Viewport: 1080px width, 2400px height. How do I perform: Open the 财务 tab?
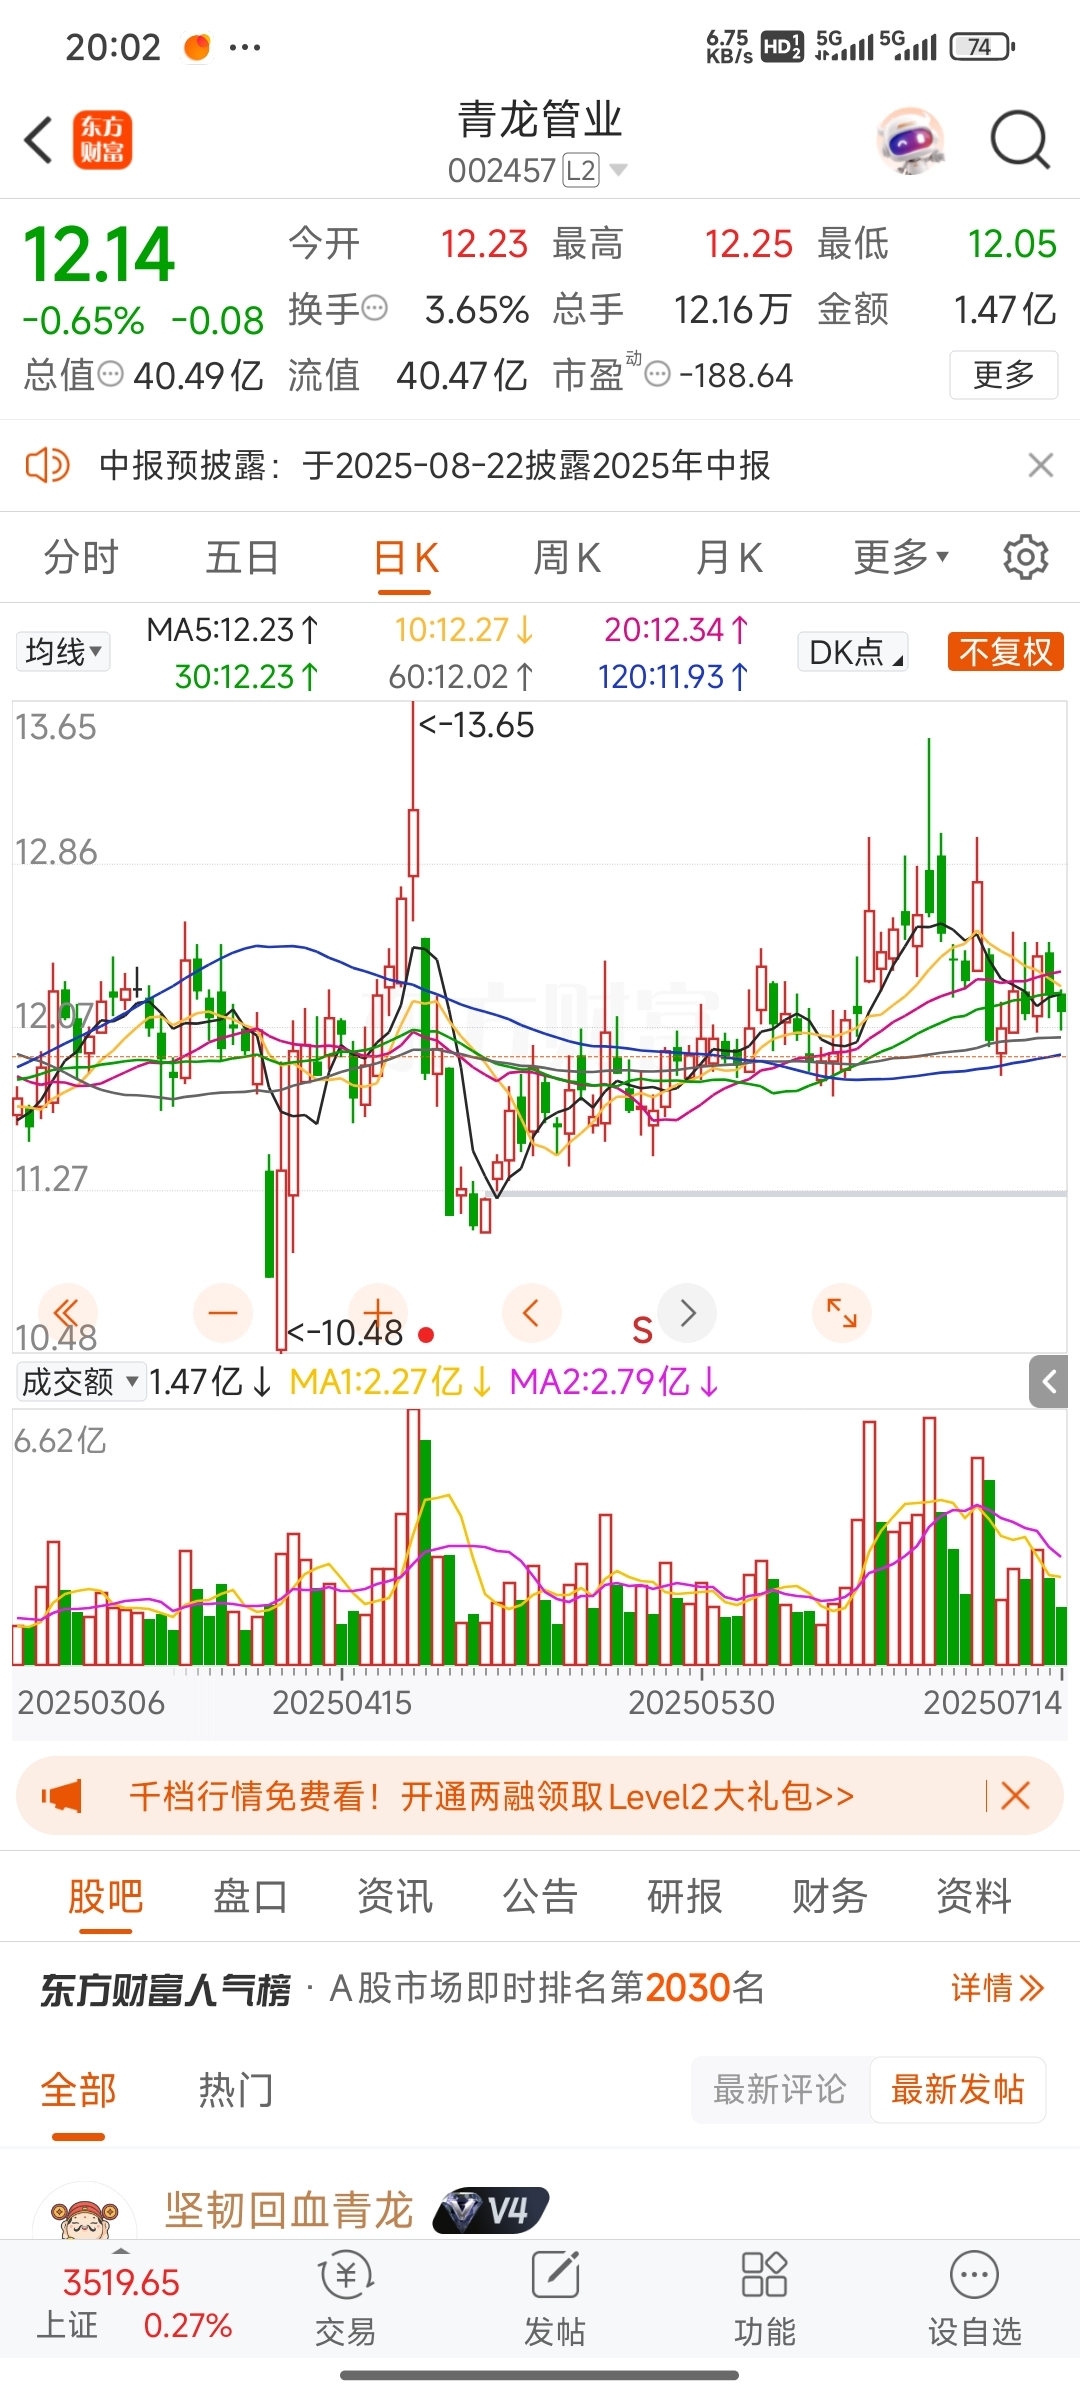click(830, 1896)
